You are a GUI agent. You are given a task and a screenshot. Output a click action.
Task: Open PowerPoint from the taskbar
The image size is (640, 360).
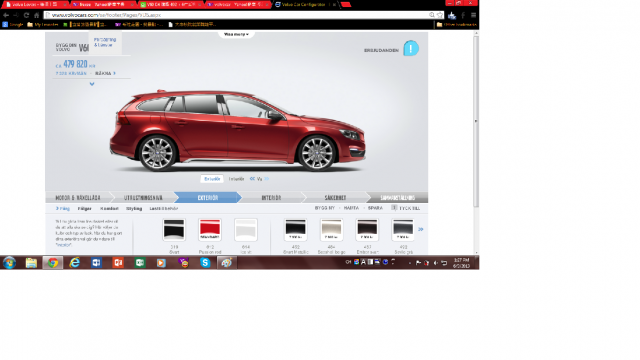pos(118,262)
